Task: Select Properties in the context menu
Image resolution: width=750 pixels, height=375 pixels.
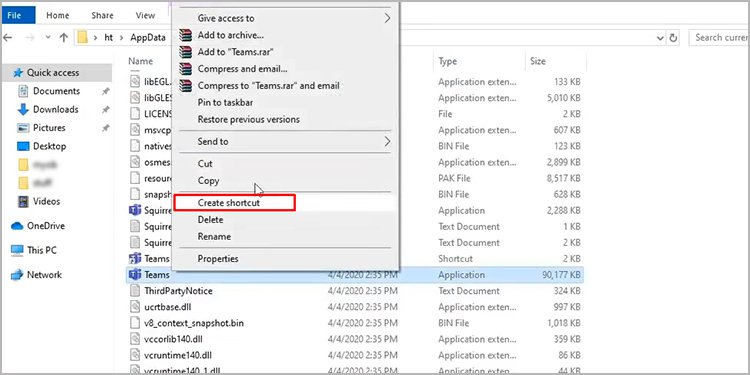Action: click(x=218, y=259)
